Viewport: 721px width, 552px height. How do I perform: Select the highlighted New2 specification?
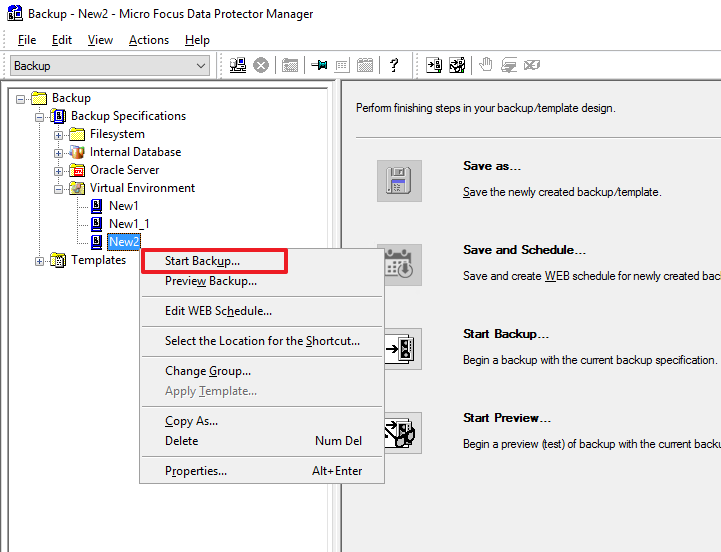(x=124, y=242)
